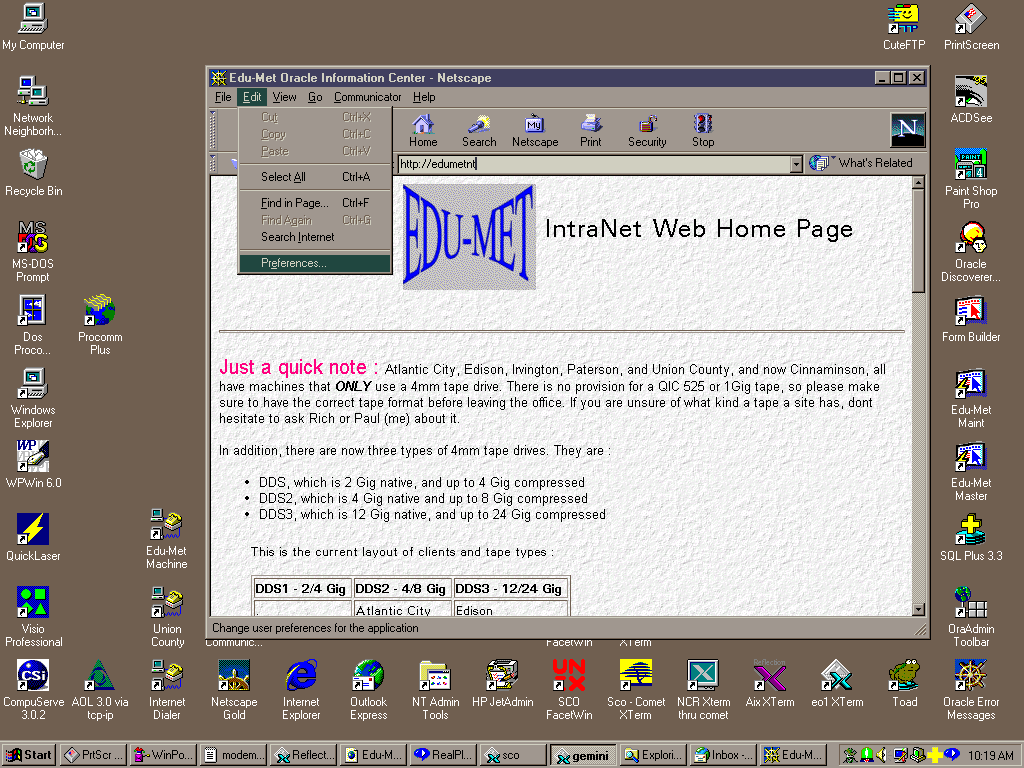This screenshot has width=1024, height=768.
Task: Select the MS-DOS Prompt icon
Action: (33, 251)
